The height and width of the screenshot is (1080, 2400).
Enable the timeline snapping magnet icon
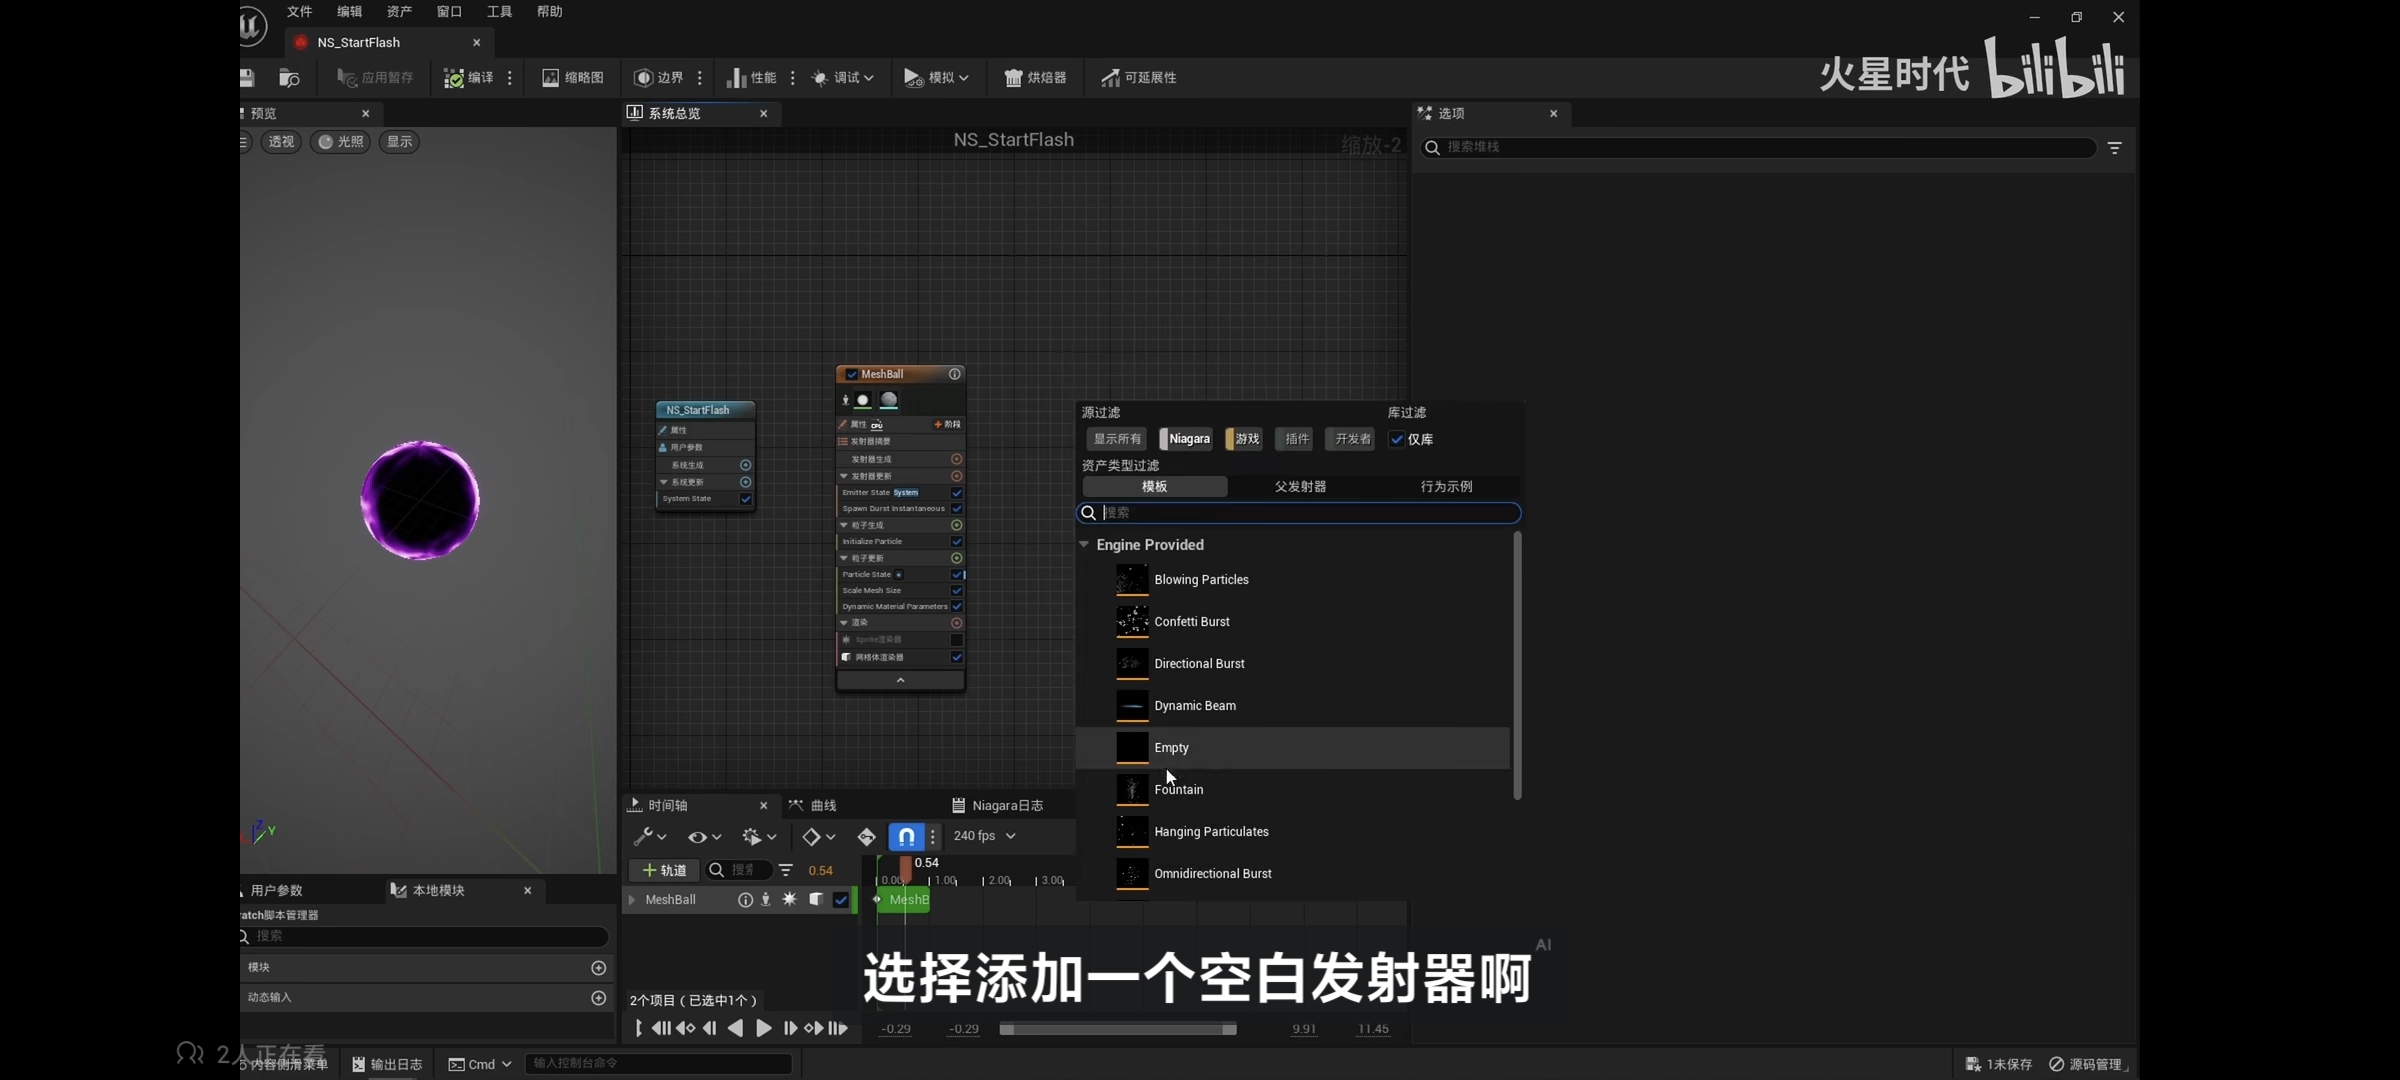[905, 836]
